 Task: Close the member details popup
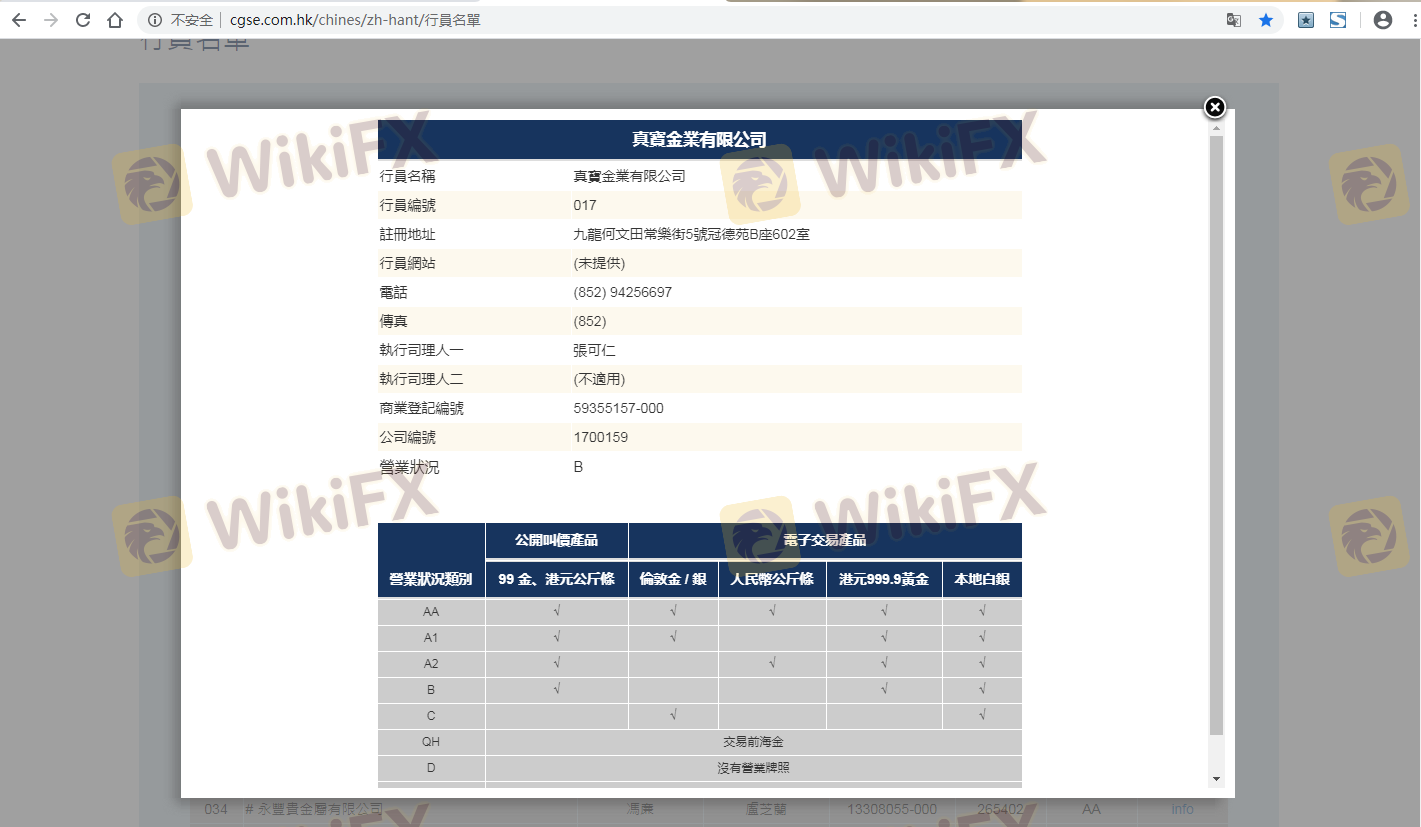tap(1214, 108)
